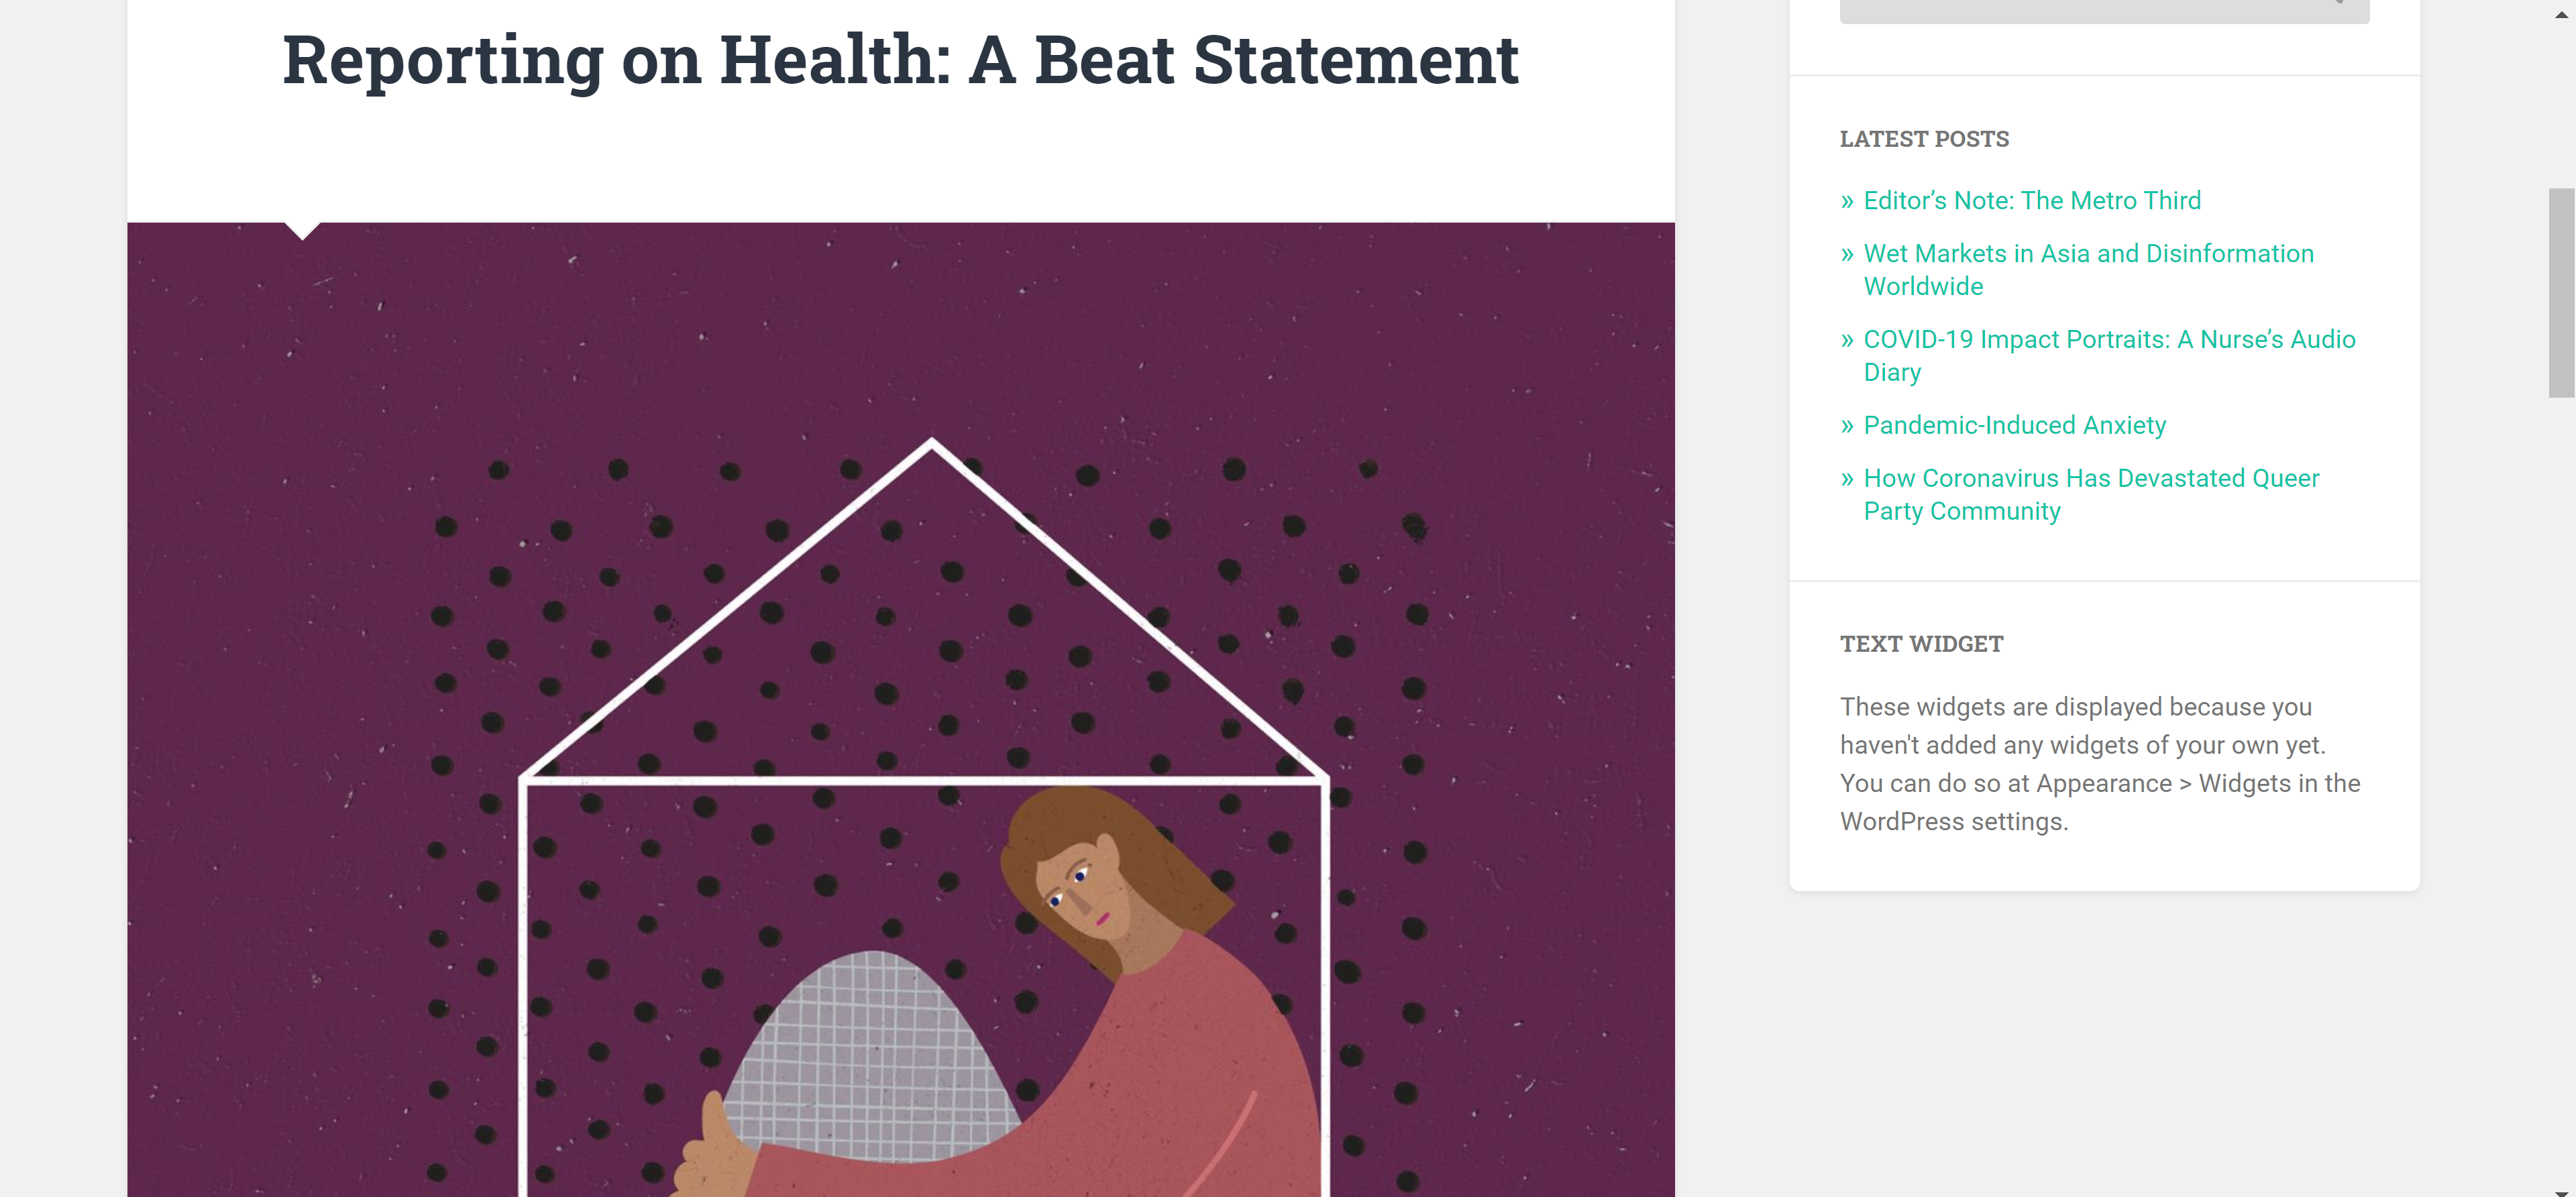Focus the sidebar search field
This screenshot has width=2576, height=1197.
point(2080,10)
